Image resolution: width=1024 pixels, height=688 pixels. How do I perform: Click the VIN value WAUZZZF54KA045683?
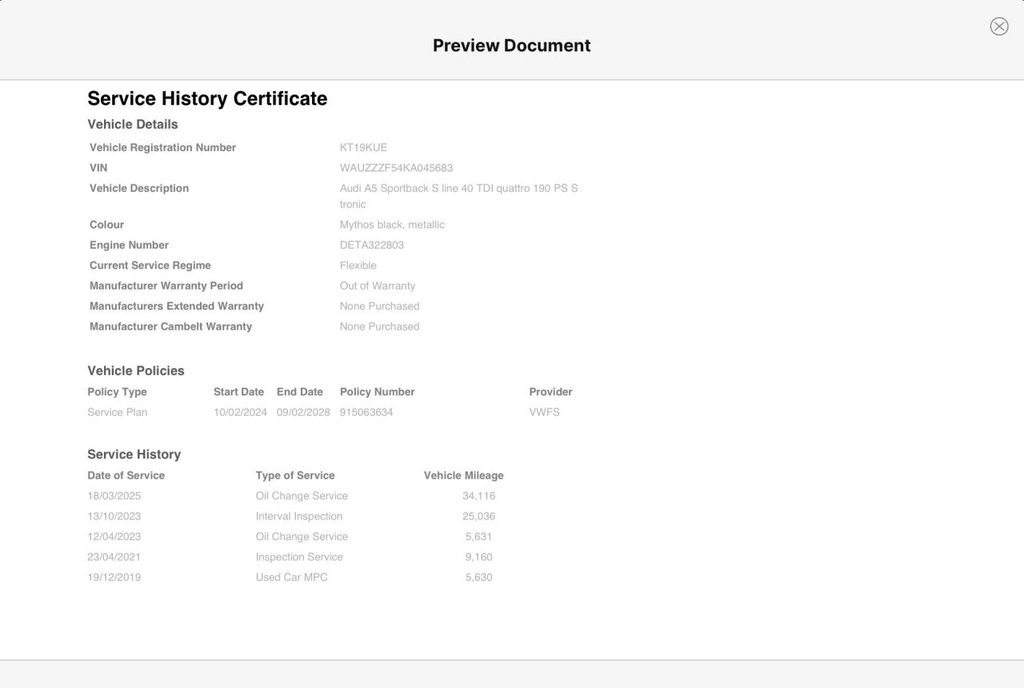[x=396, y=168]
